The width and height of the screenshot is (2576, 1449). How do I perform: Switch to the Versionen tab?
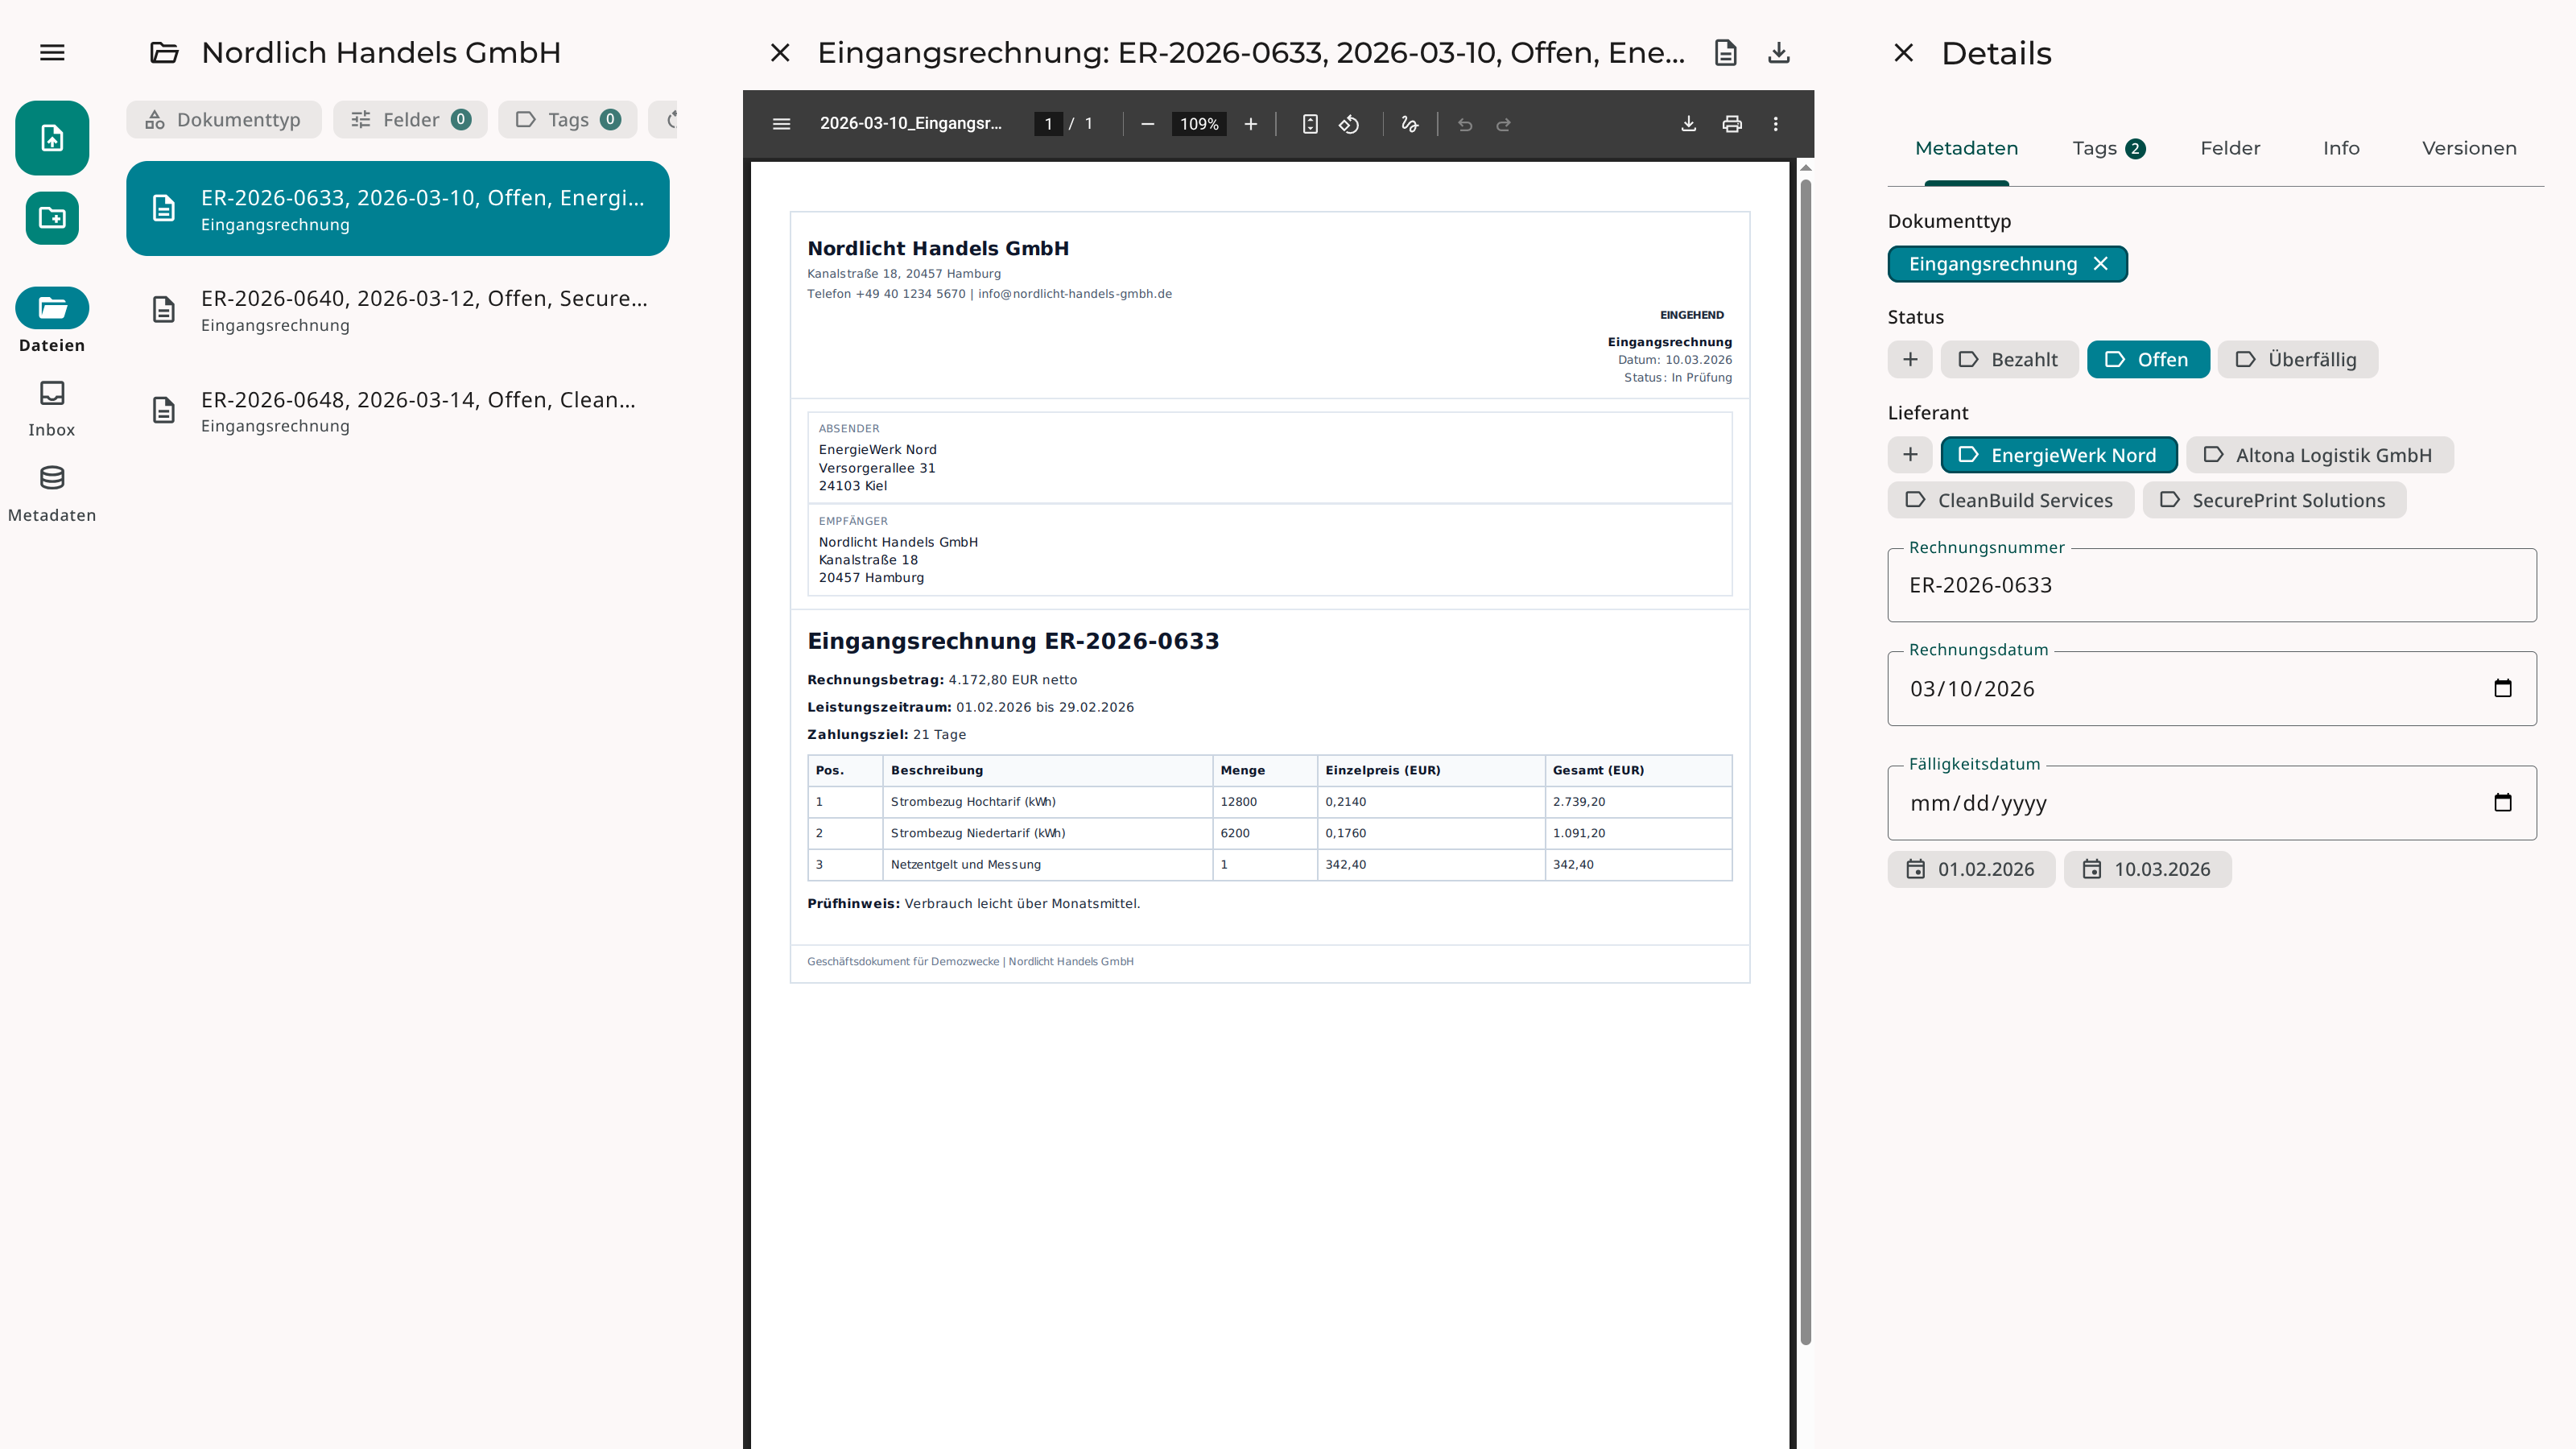pyautogui.click(x=2469, y=148)
